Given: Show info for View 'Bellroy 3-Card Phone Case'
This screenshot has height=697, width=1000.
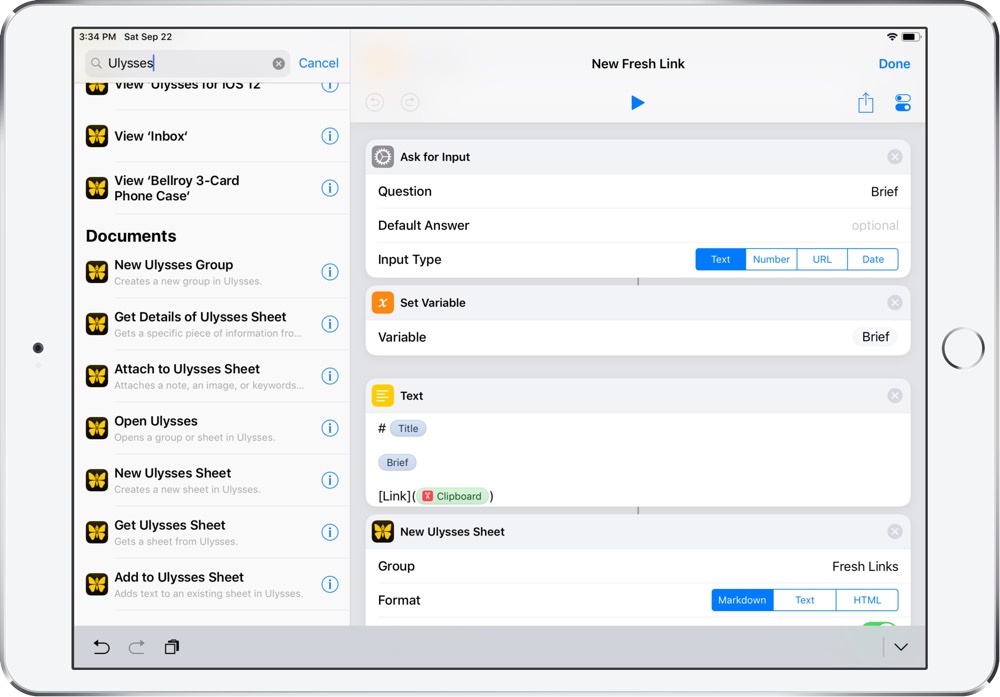Looking at the screenshot, I should point(330,188).
